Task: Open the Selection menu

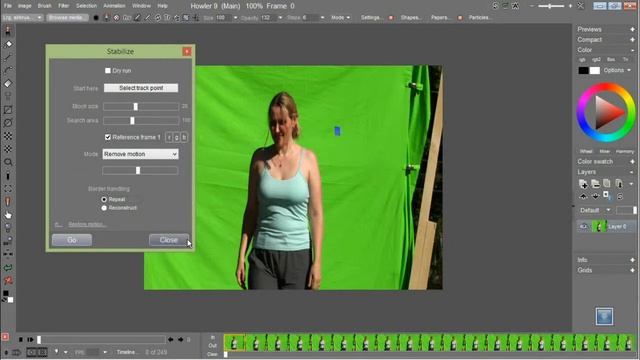Action: (x=86, y=6)
